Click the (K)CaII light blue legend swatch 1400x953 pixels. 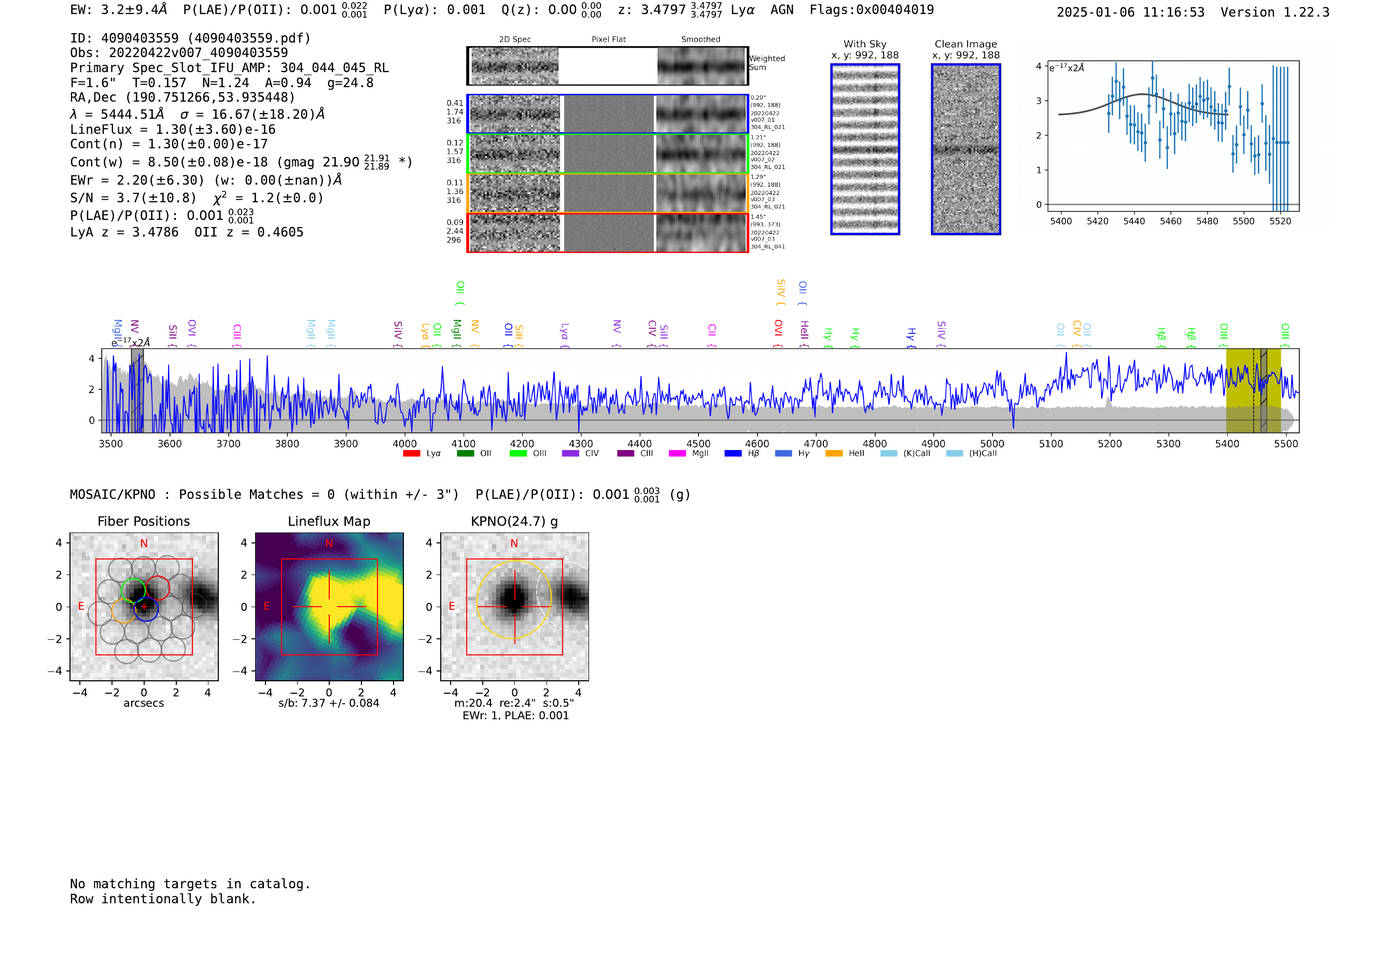[x=889, y=454]
